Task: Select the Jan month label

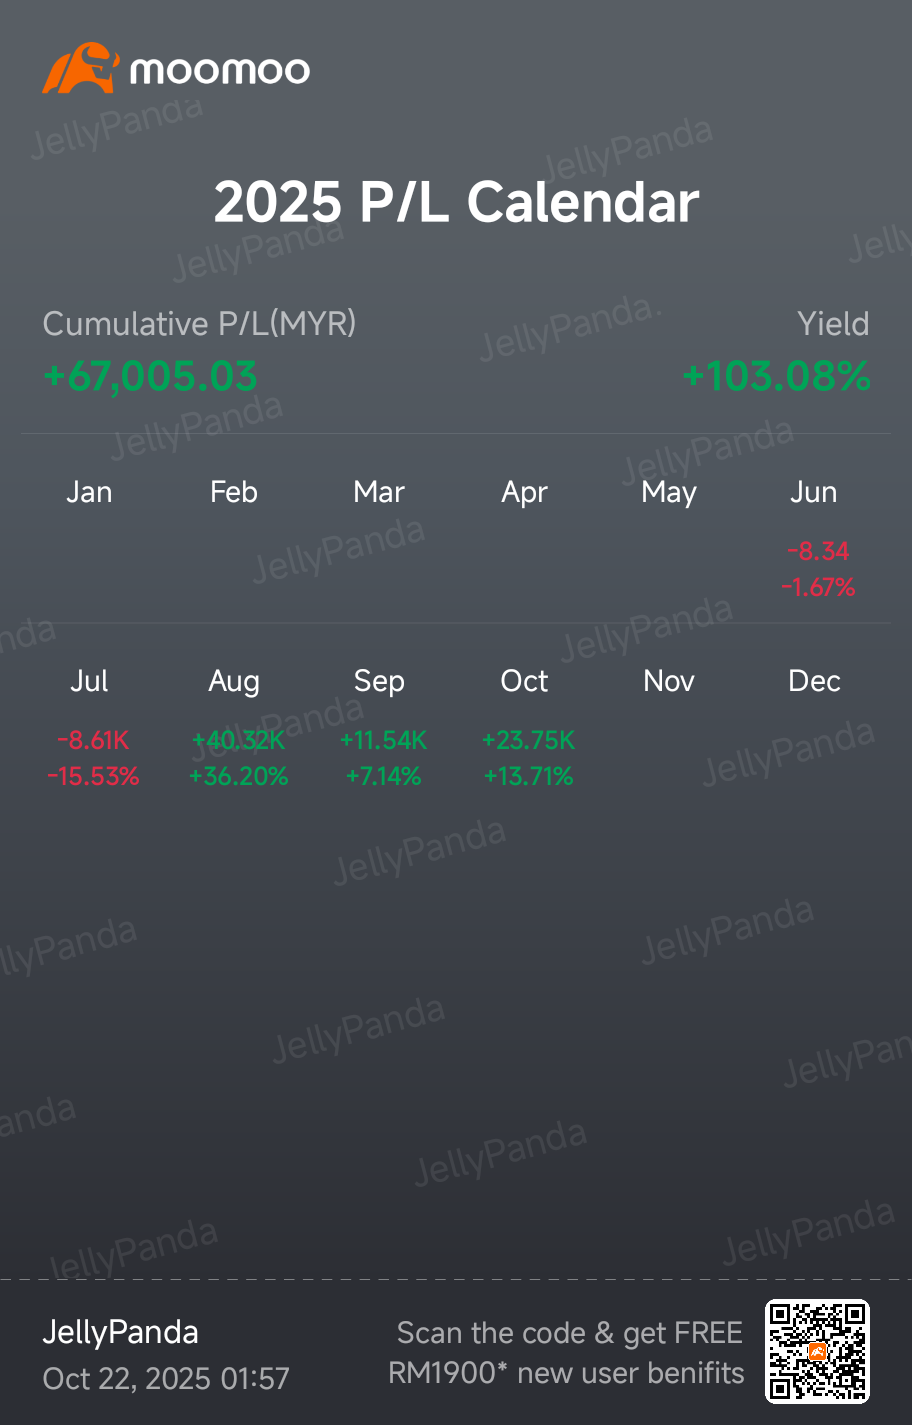Action: point(89,492)
